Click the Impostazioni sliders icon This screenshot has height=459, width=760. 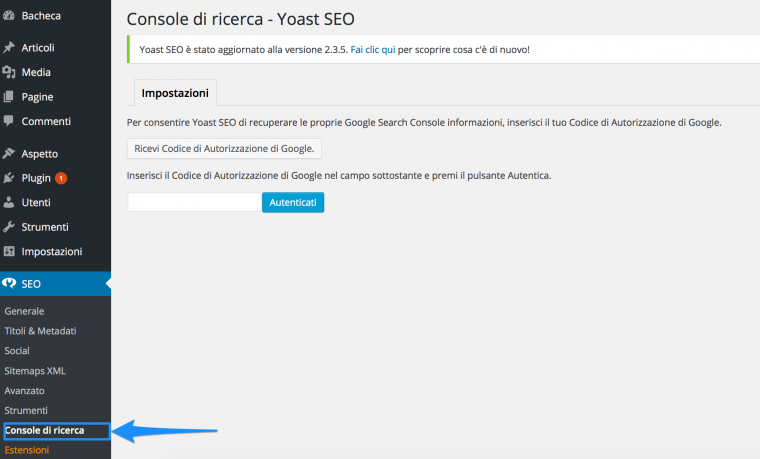pyautogui.click(x=9, y=251)
